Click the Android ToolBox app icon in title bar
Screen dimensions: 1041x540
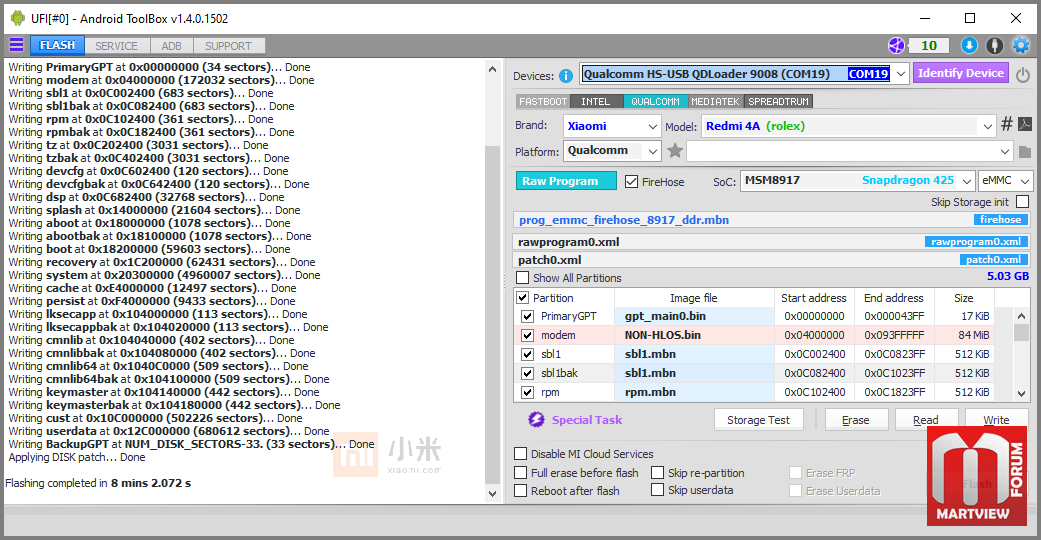[x=18, y=19]
